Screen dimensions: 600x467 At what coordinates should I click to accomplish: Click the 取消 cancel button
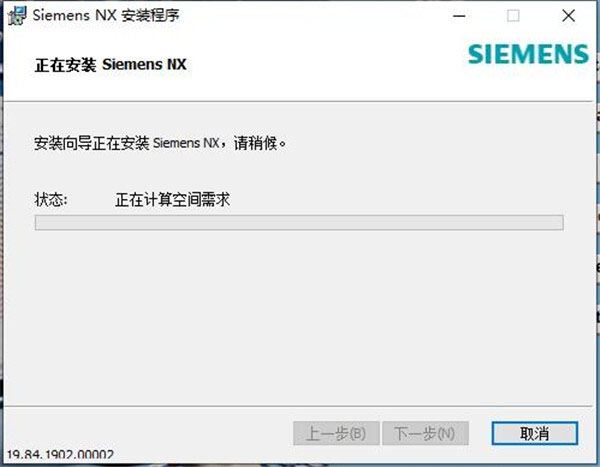point(535,433)
